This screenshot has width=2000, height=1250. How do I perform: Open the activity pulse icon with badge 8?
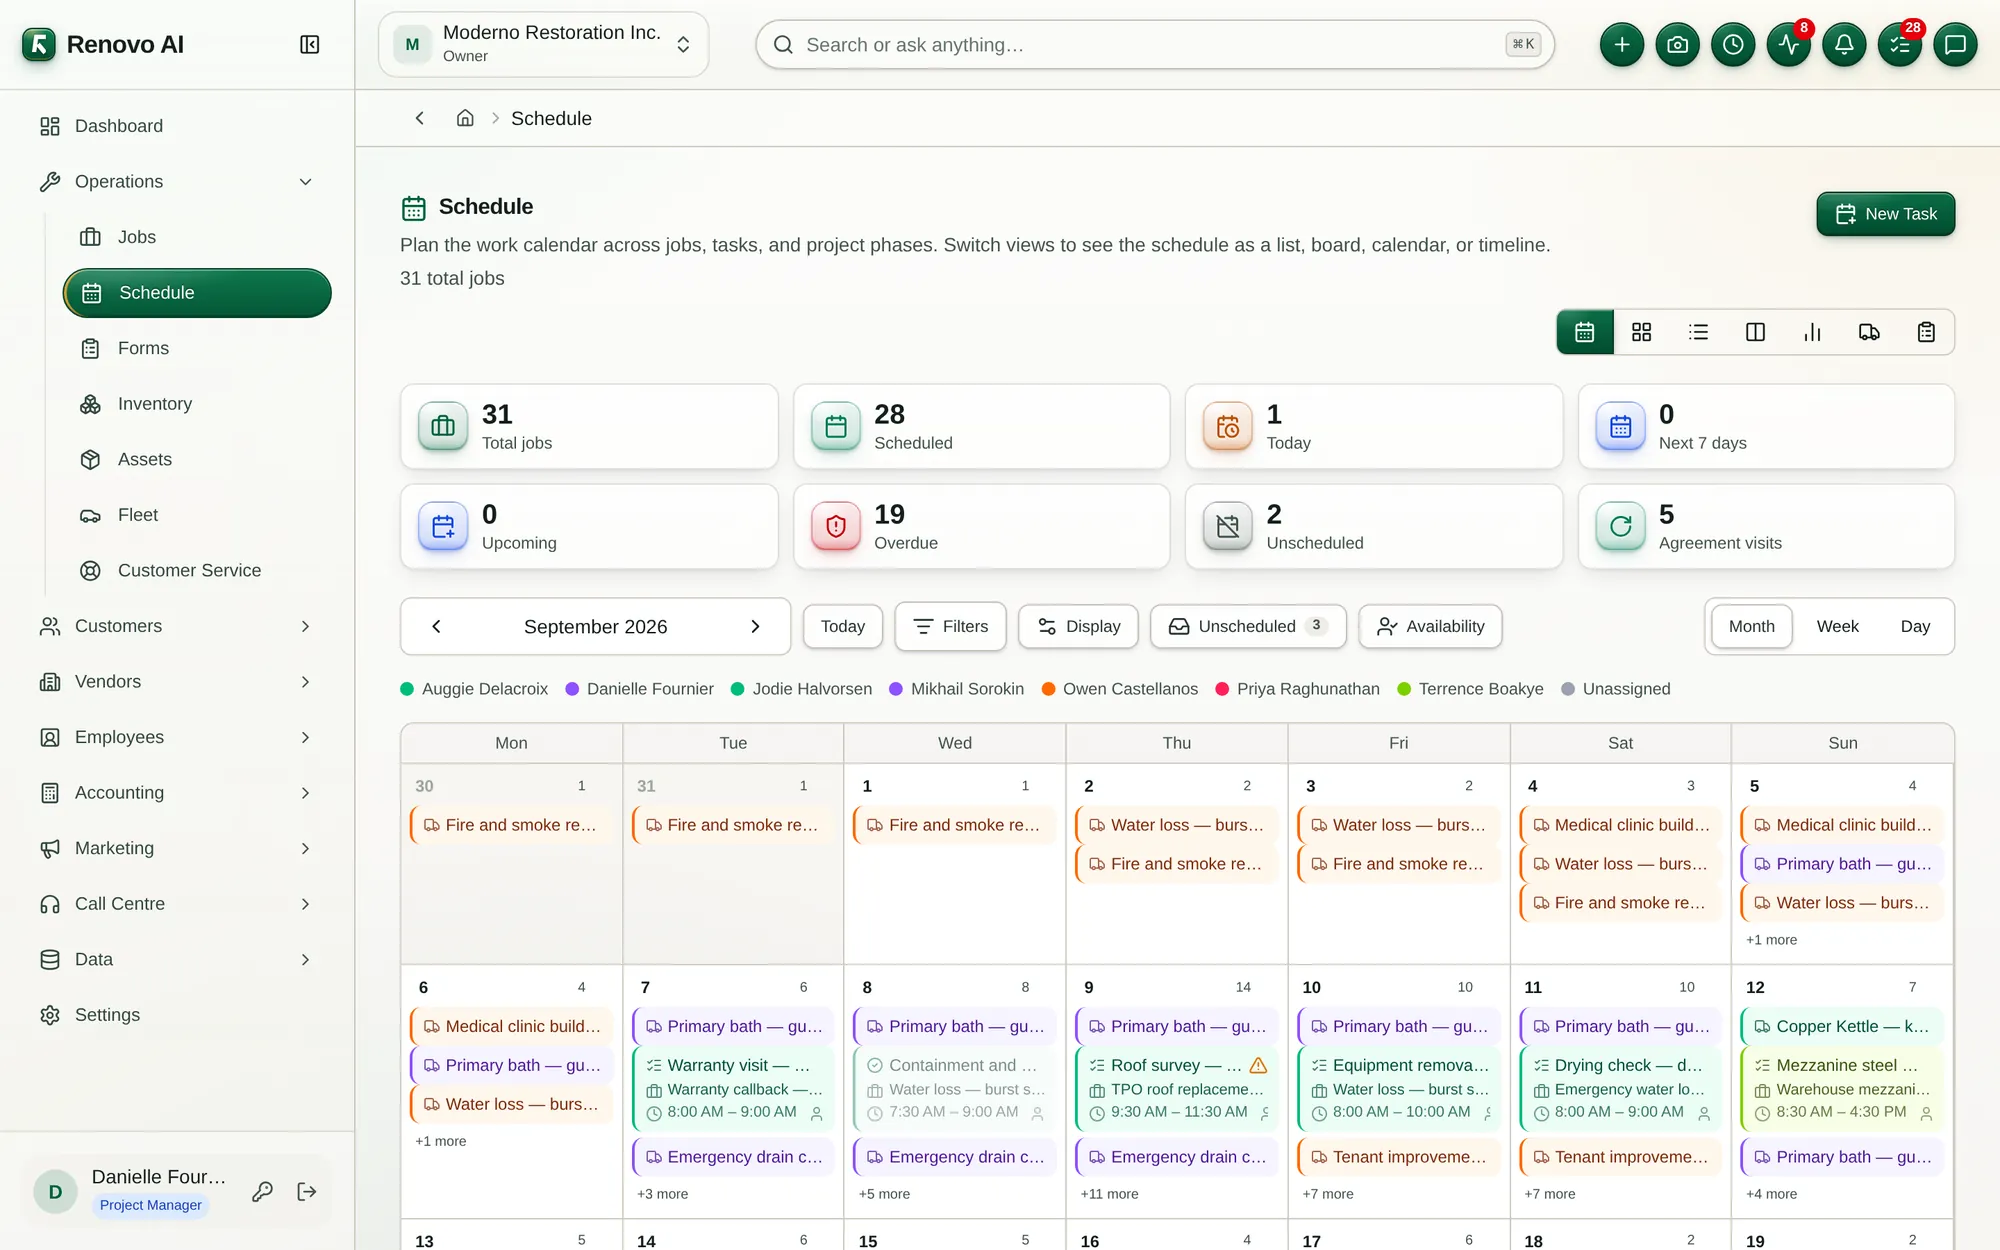tap(1789, 45)
